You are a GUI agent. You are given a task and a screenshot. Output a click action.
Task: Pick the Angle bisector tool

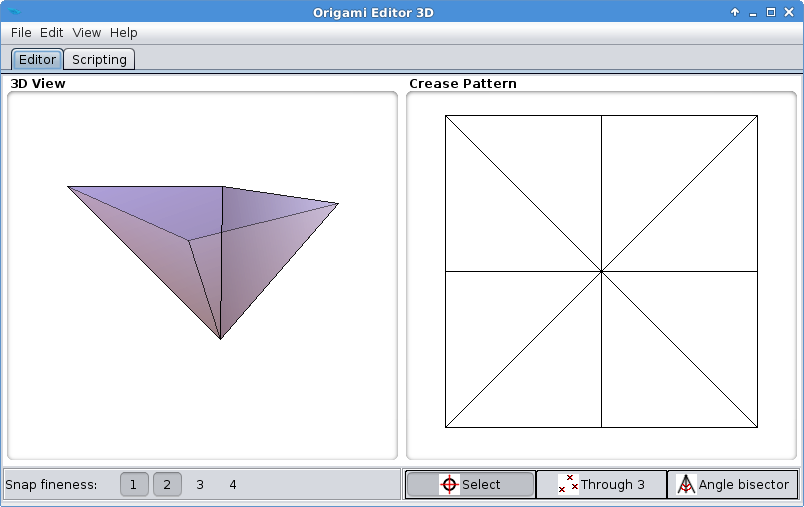click(x=732, y=485)
